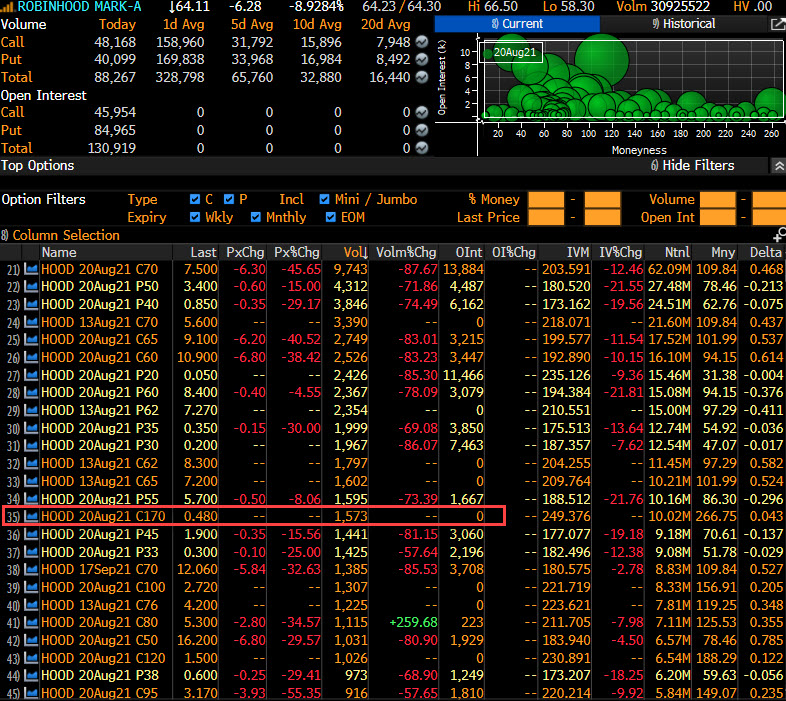
Task: Select row HOOD 20Aug21 P33
Action: click(x=393, y=552)
